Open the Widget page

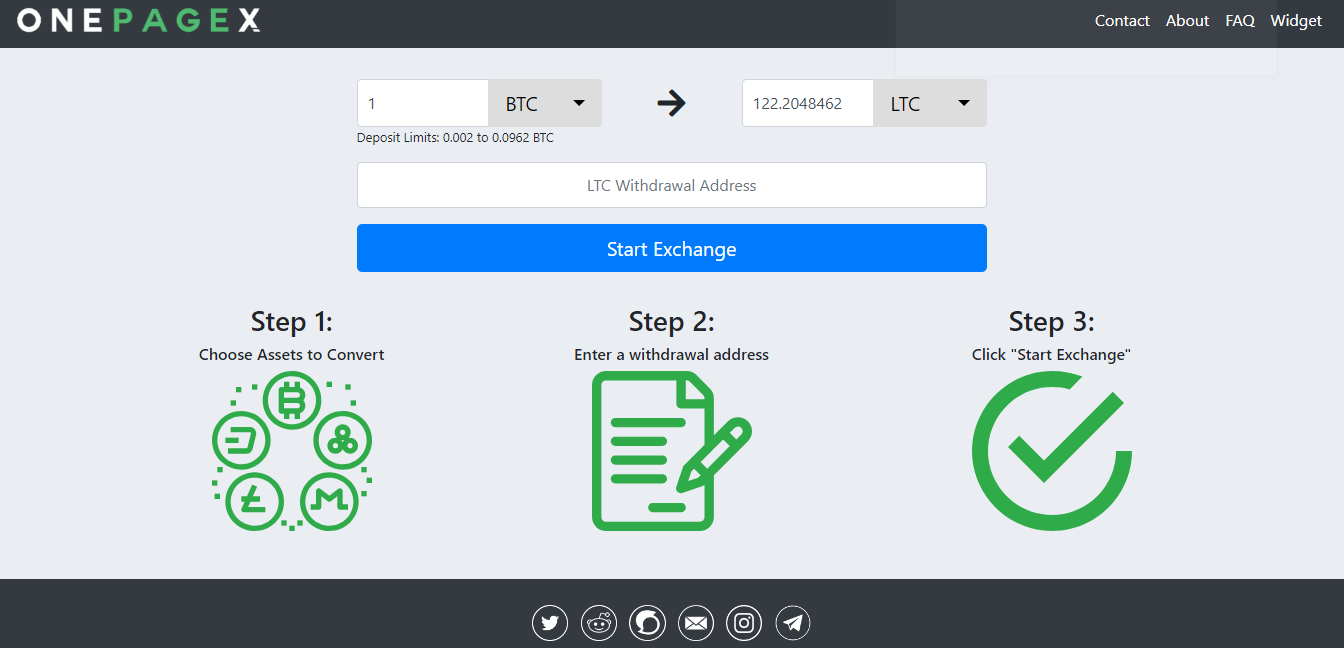(1296, 21)
